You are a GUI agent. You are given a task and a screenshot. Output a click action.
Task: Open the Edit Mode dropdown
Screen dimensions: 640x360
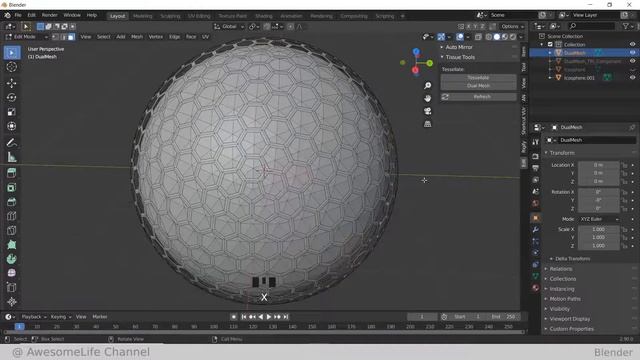point(27,37)
